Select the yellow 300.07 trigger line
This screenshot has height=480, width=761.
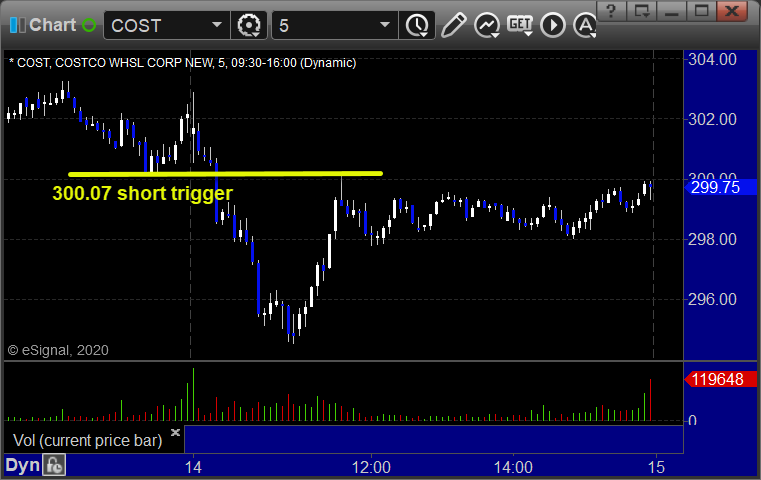pos(226,173)
